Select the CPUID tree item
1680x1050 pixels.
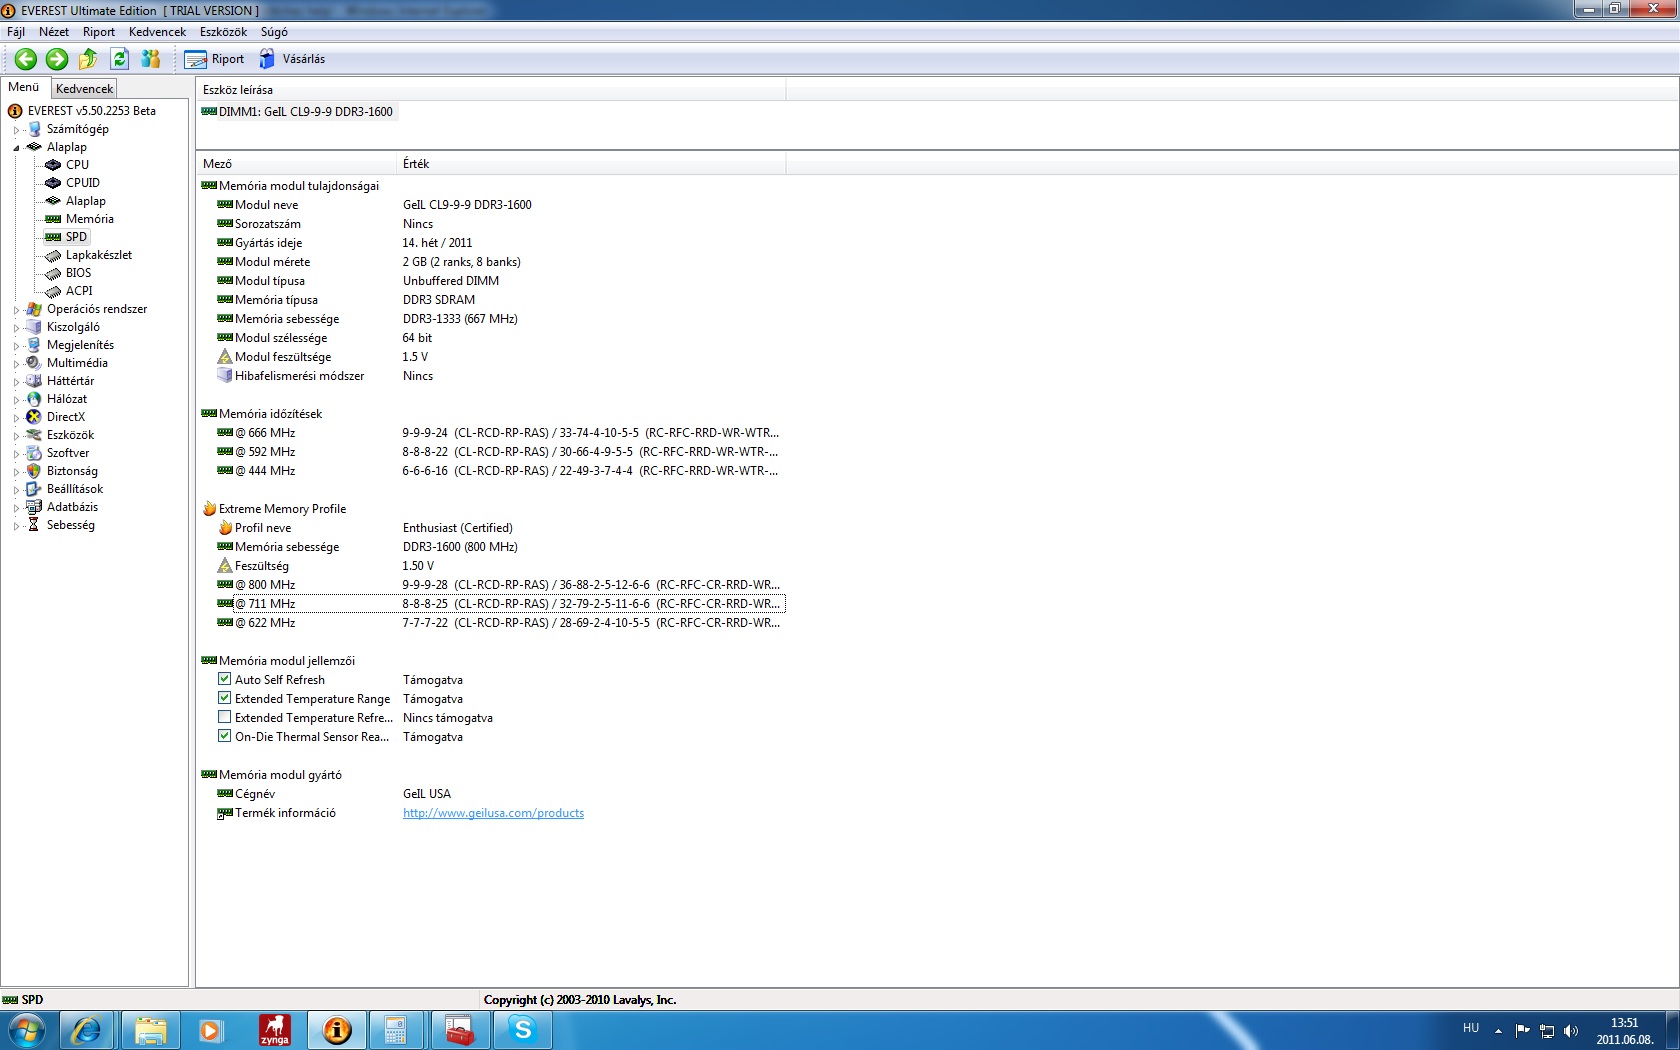click(x=83, y=183)
